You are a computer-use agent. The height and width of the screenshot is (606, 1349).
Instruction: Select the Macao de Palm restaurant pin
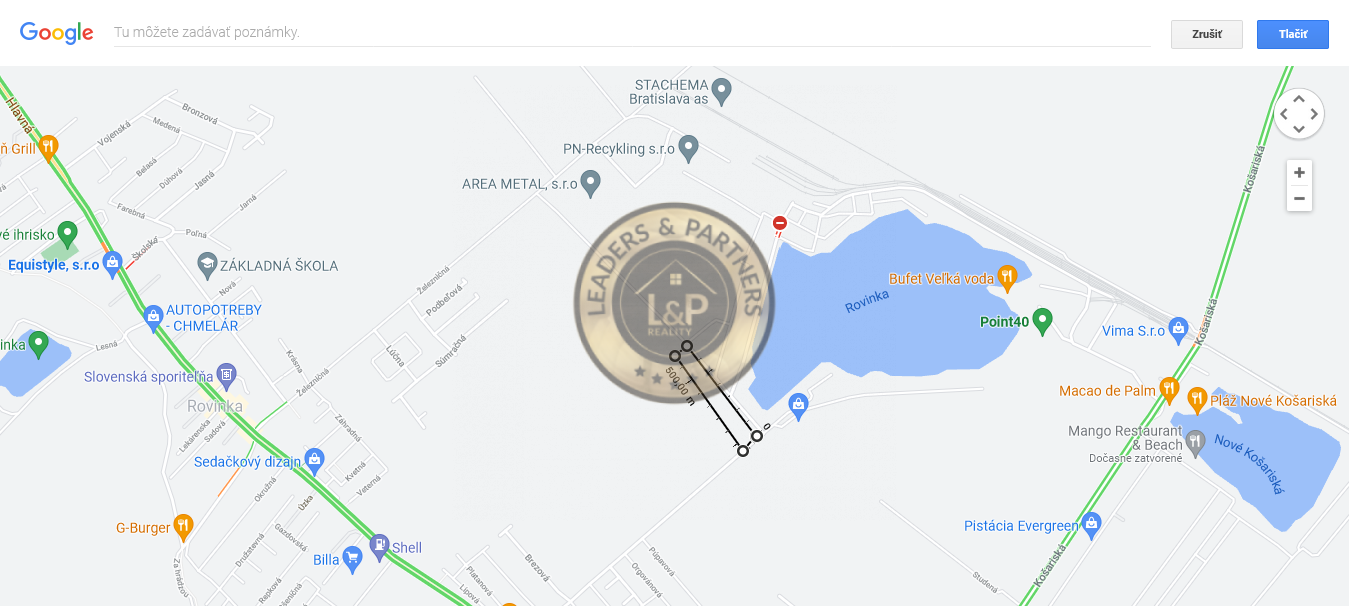tap(1169, 389)
